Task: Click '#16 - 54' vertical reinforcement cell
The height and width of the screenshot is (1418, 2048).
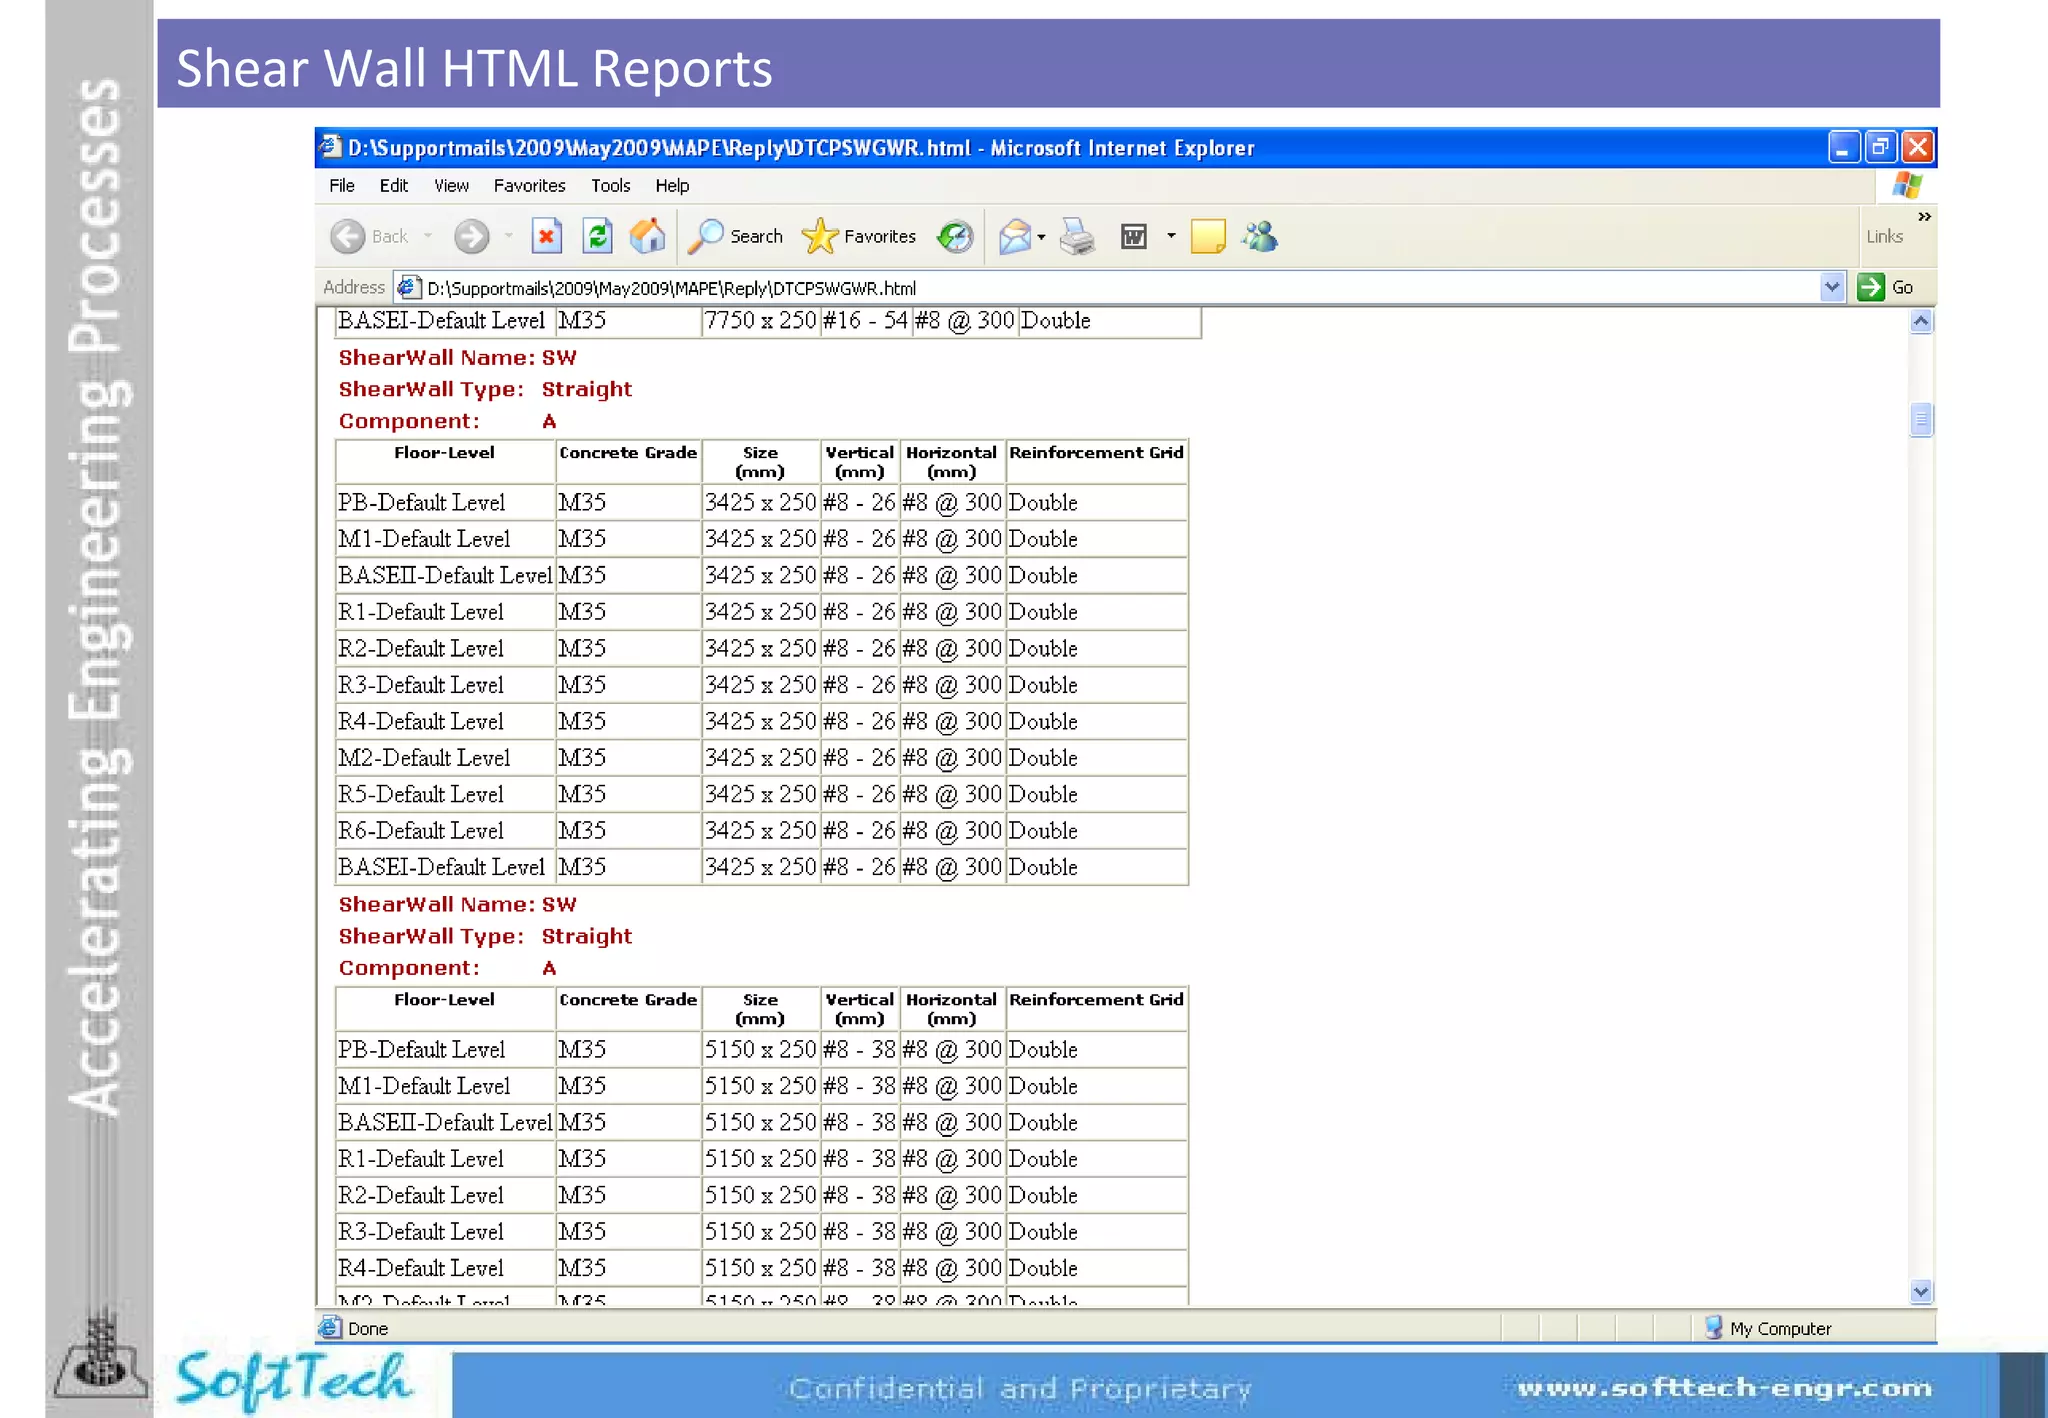Action: pos(865,321)
